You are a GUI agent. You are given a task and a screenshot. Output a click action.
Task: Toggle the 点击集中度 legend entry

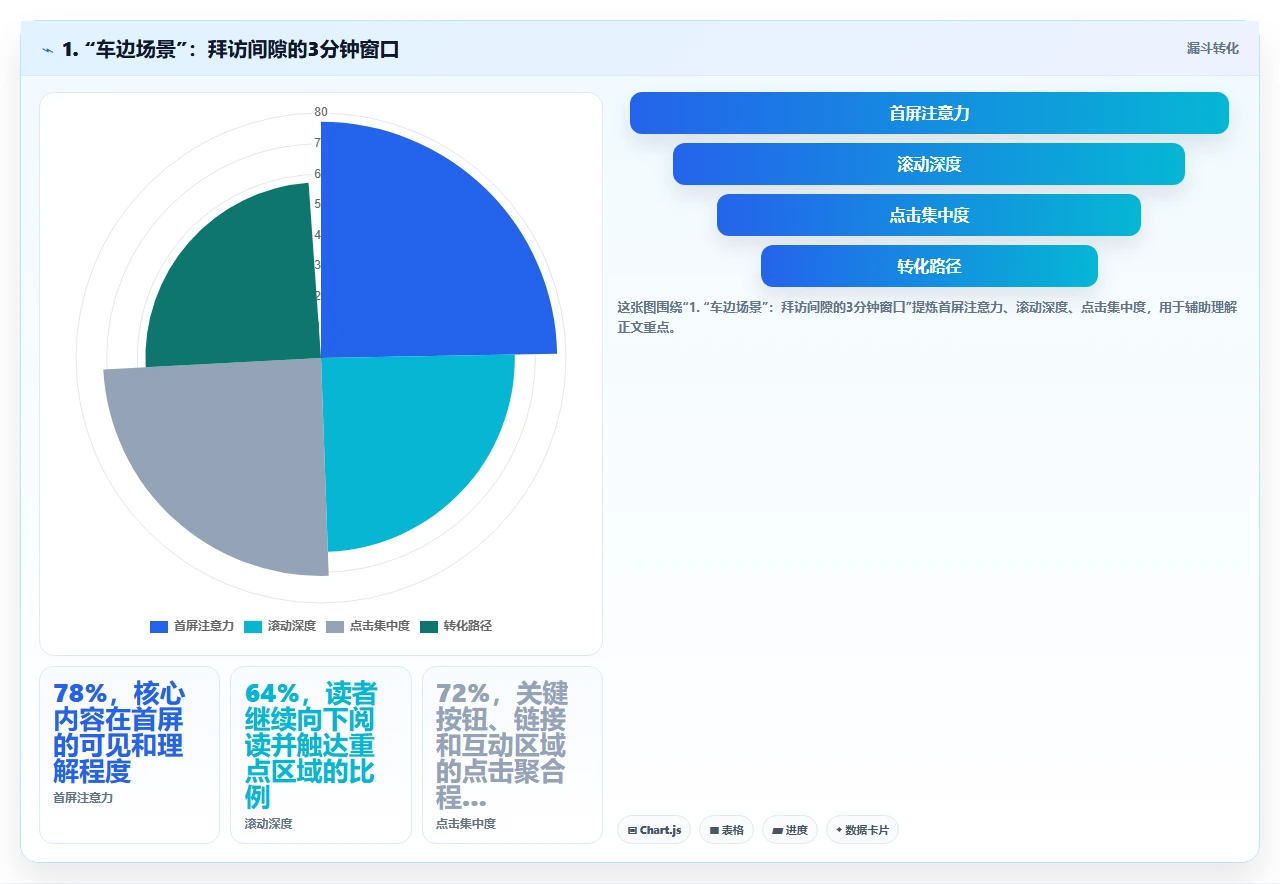tap(368, 626)
